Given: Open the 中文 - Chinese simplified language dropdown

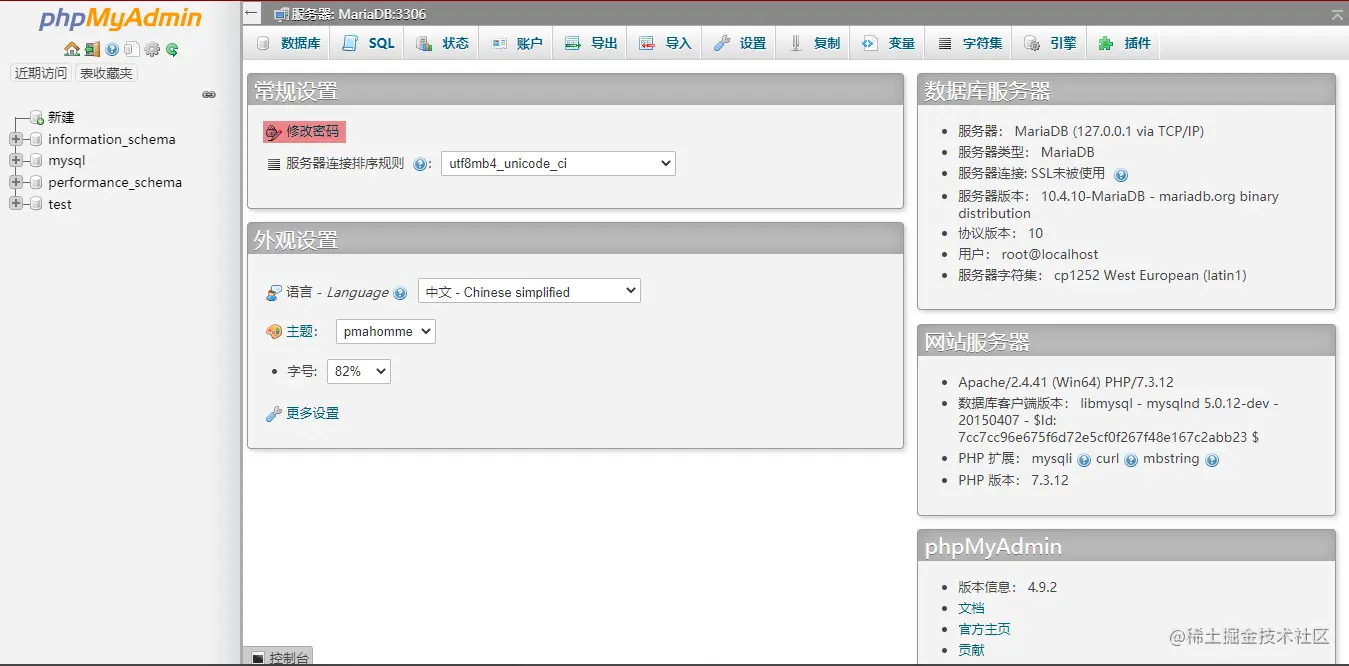Looking at the screenshot, I should click(x=529, y=291).
